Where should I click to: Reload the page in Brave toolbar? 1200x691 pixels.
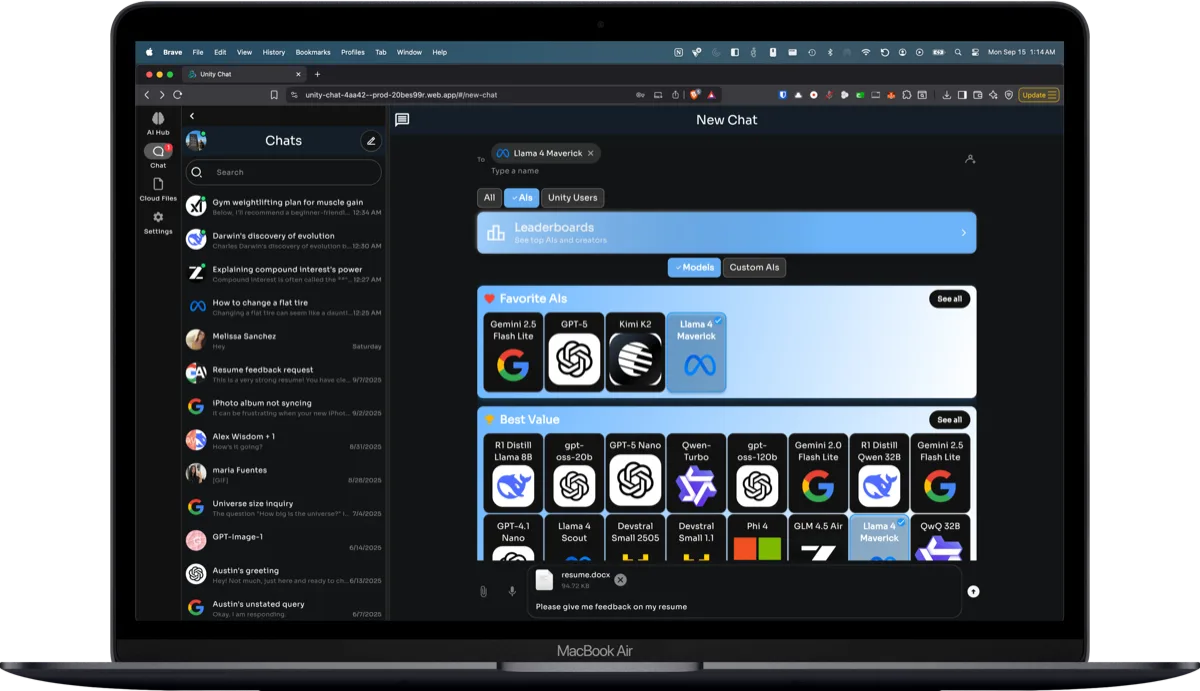point(178,95)
